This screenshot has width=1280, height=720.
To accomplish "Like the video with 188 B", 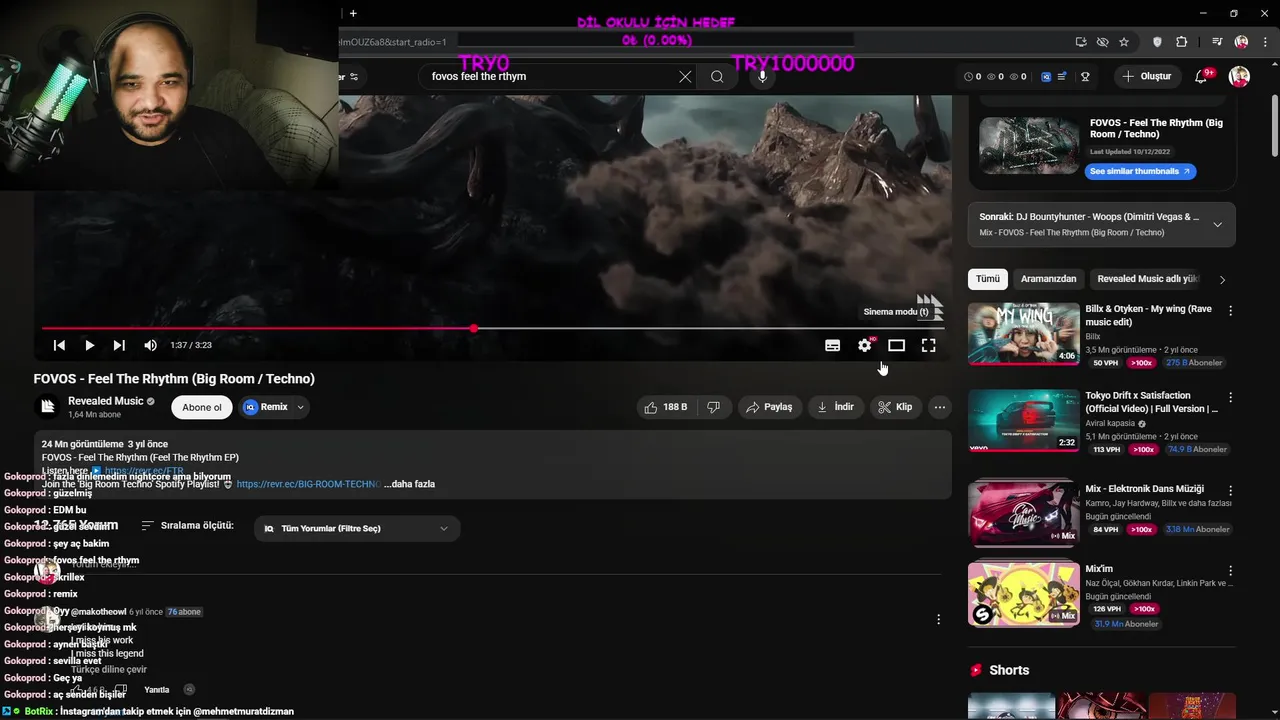I will click(666, 407).
